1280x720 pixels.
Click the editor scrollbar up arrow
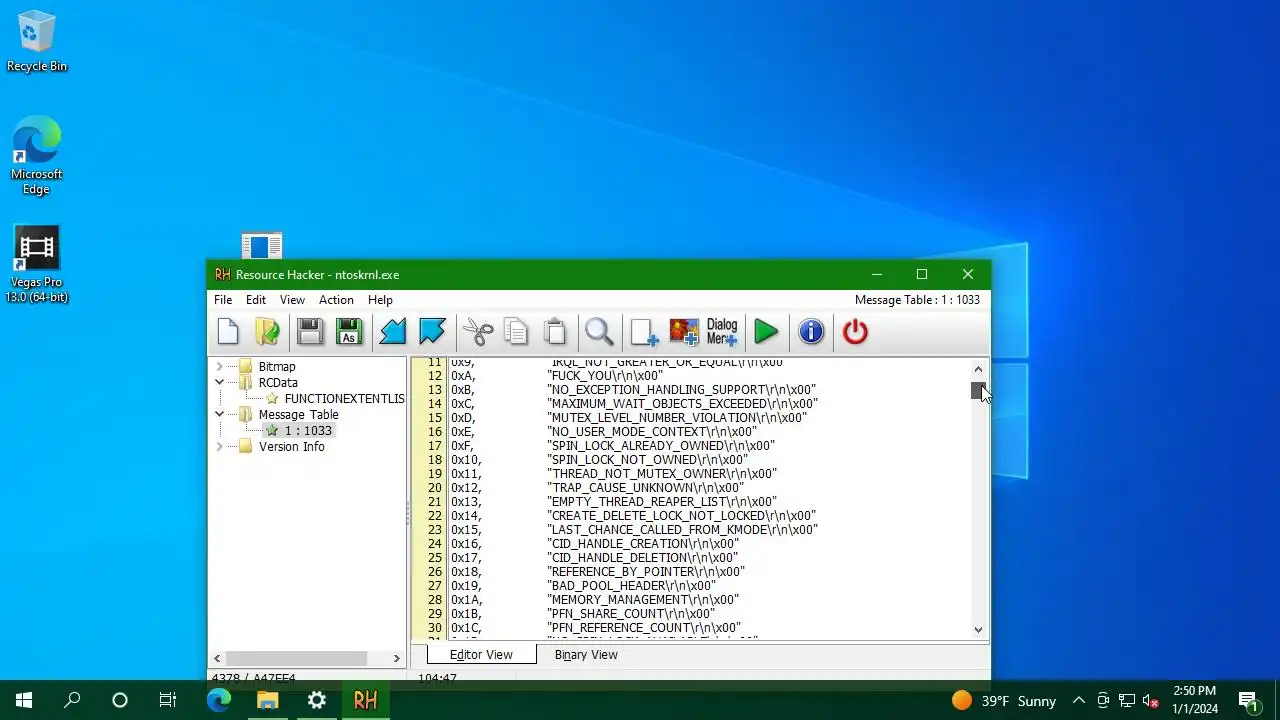click(x=978, y=369)
